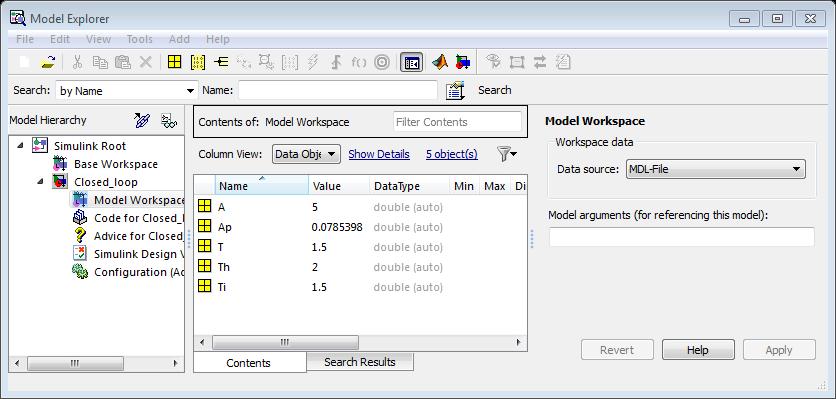Image resolution: width=836 pixels, height=399 pixels.
Task: Click the yellow grid icon for variable A
Action: tap(205, 206)
